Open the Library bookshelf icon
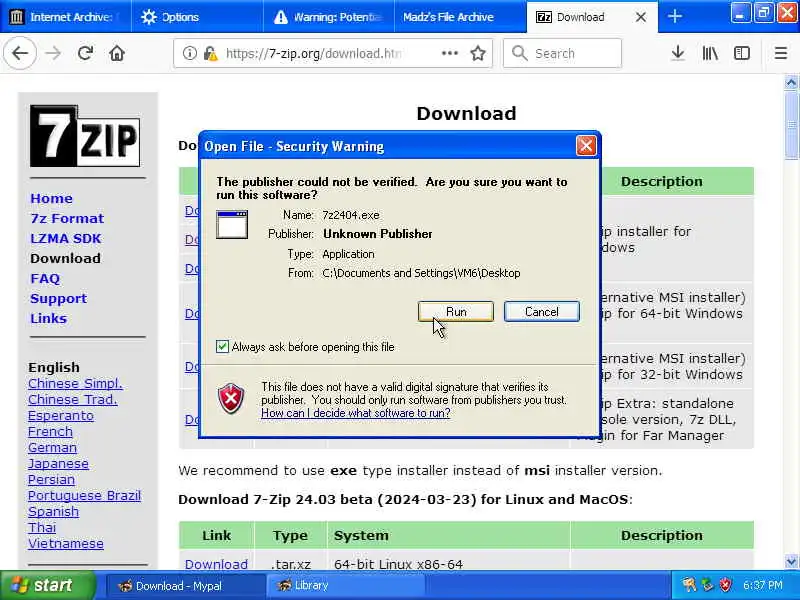800x600 pixels. pyautogui.click(x=710, y=53)
